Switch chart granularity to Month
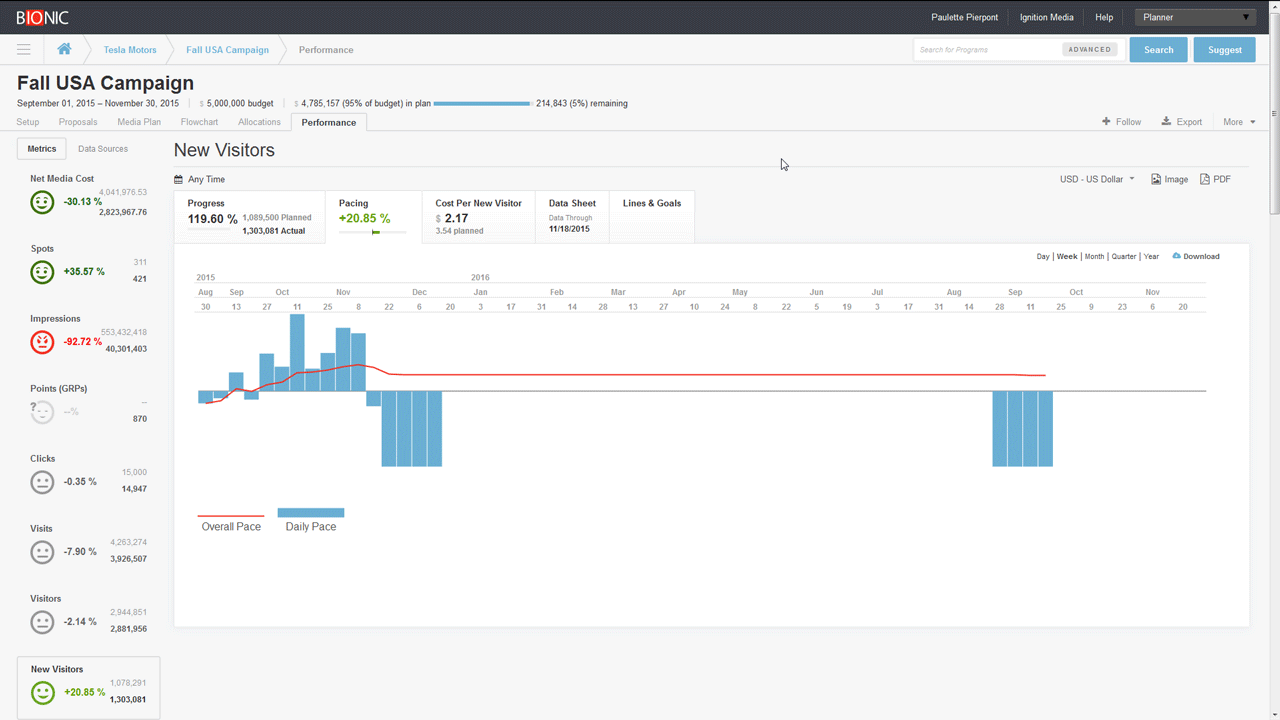This screenshot has width=1280, height=720. click(x=1094, y=256)
